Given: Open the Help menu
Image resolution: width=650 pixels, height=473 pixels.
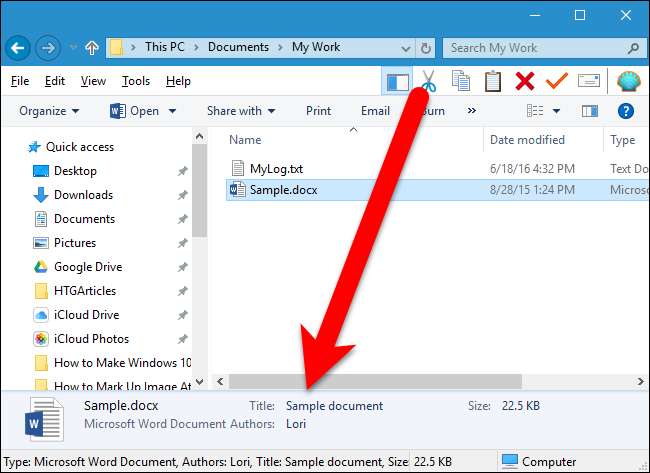Looking at the screenshot, I should pos(178,81).
